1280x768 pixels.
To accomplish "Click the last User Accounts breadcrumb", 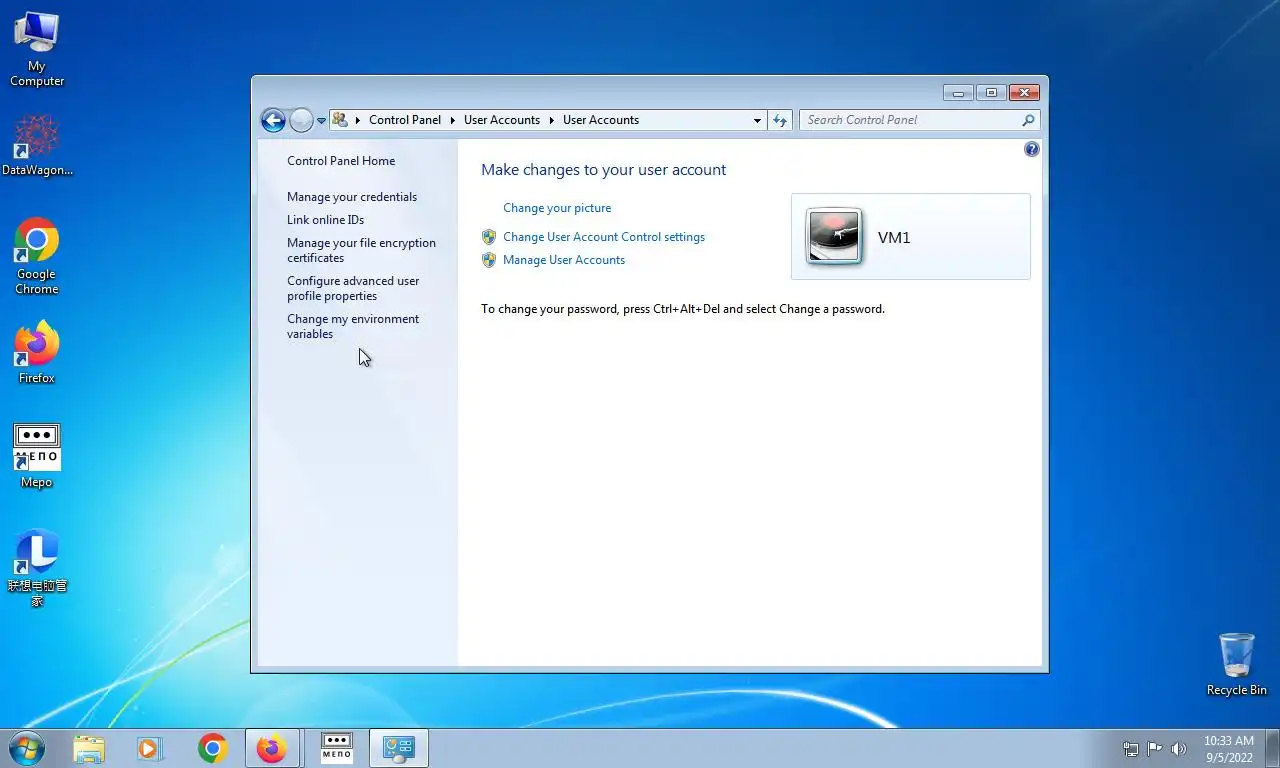I will tap(601, 120).
